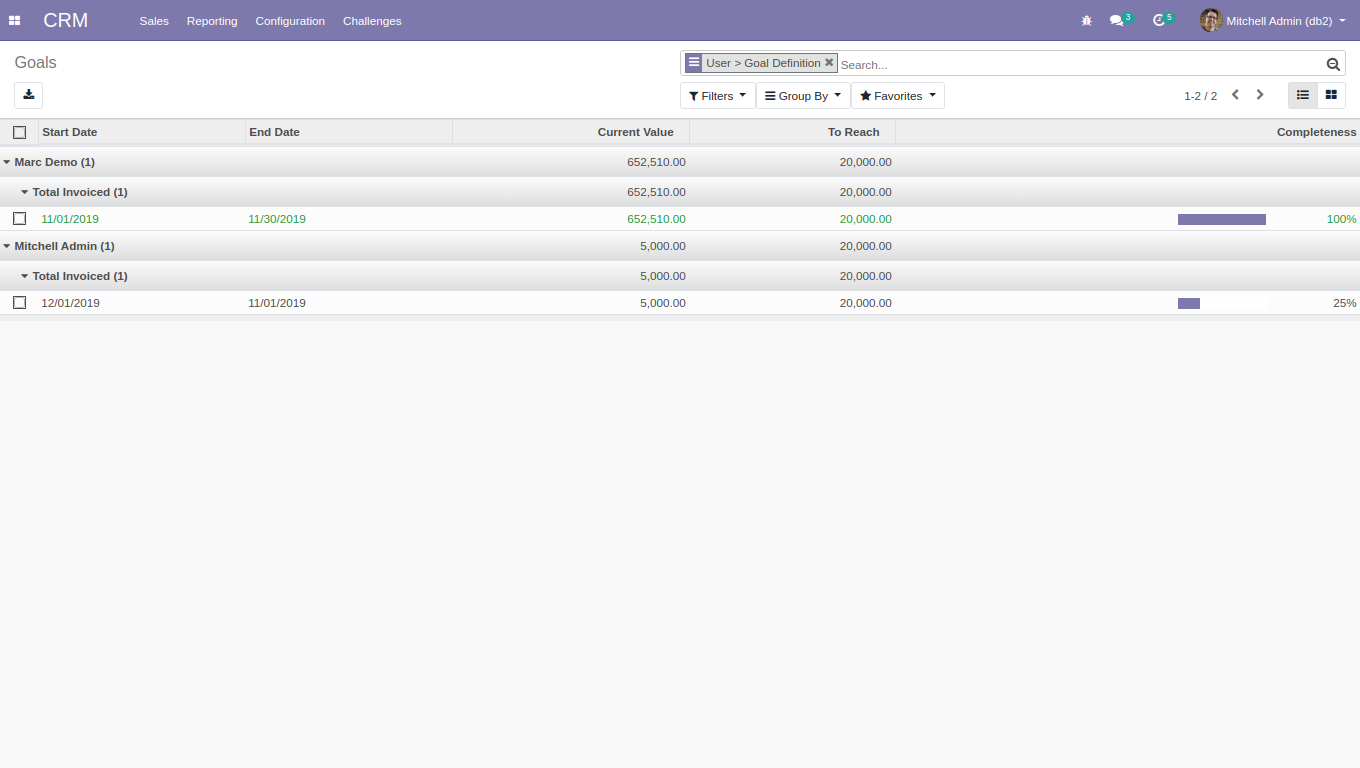Open the apps grid menu icon
Image resolution: width=1360 pixels, height=768 pixels.
tap(14, 20)
